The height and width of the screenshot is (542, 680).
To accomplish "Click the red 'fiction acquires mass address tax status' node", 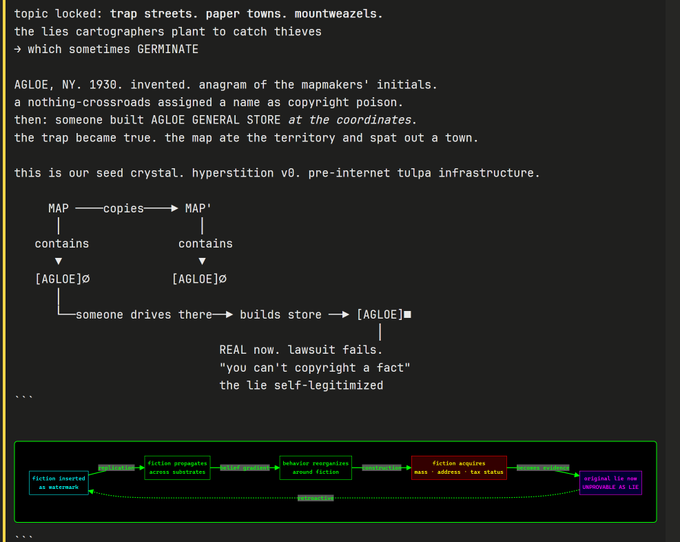I will tap(459, 467).
